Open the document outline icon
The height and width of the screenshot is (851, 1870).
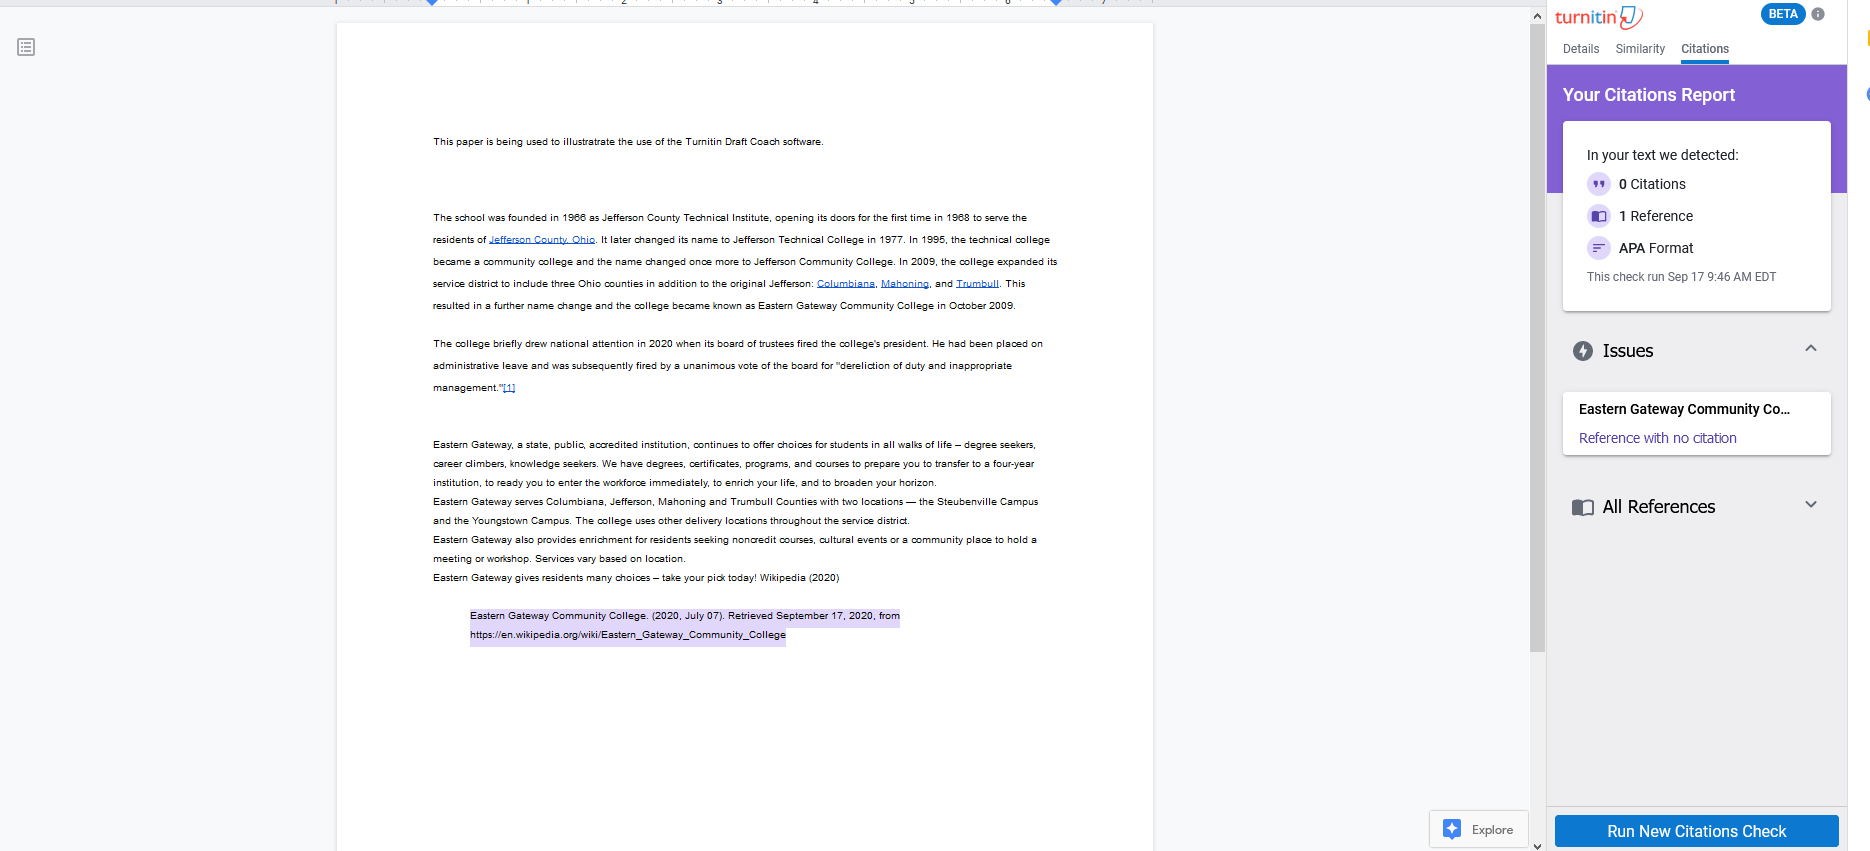[x=26, y=47]
